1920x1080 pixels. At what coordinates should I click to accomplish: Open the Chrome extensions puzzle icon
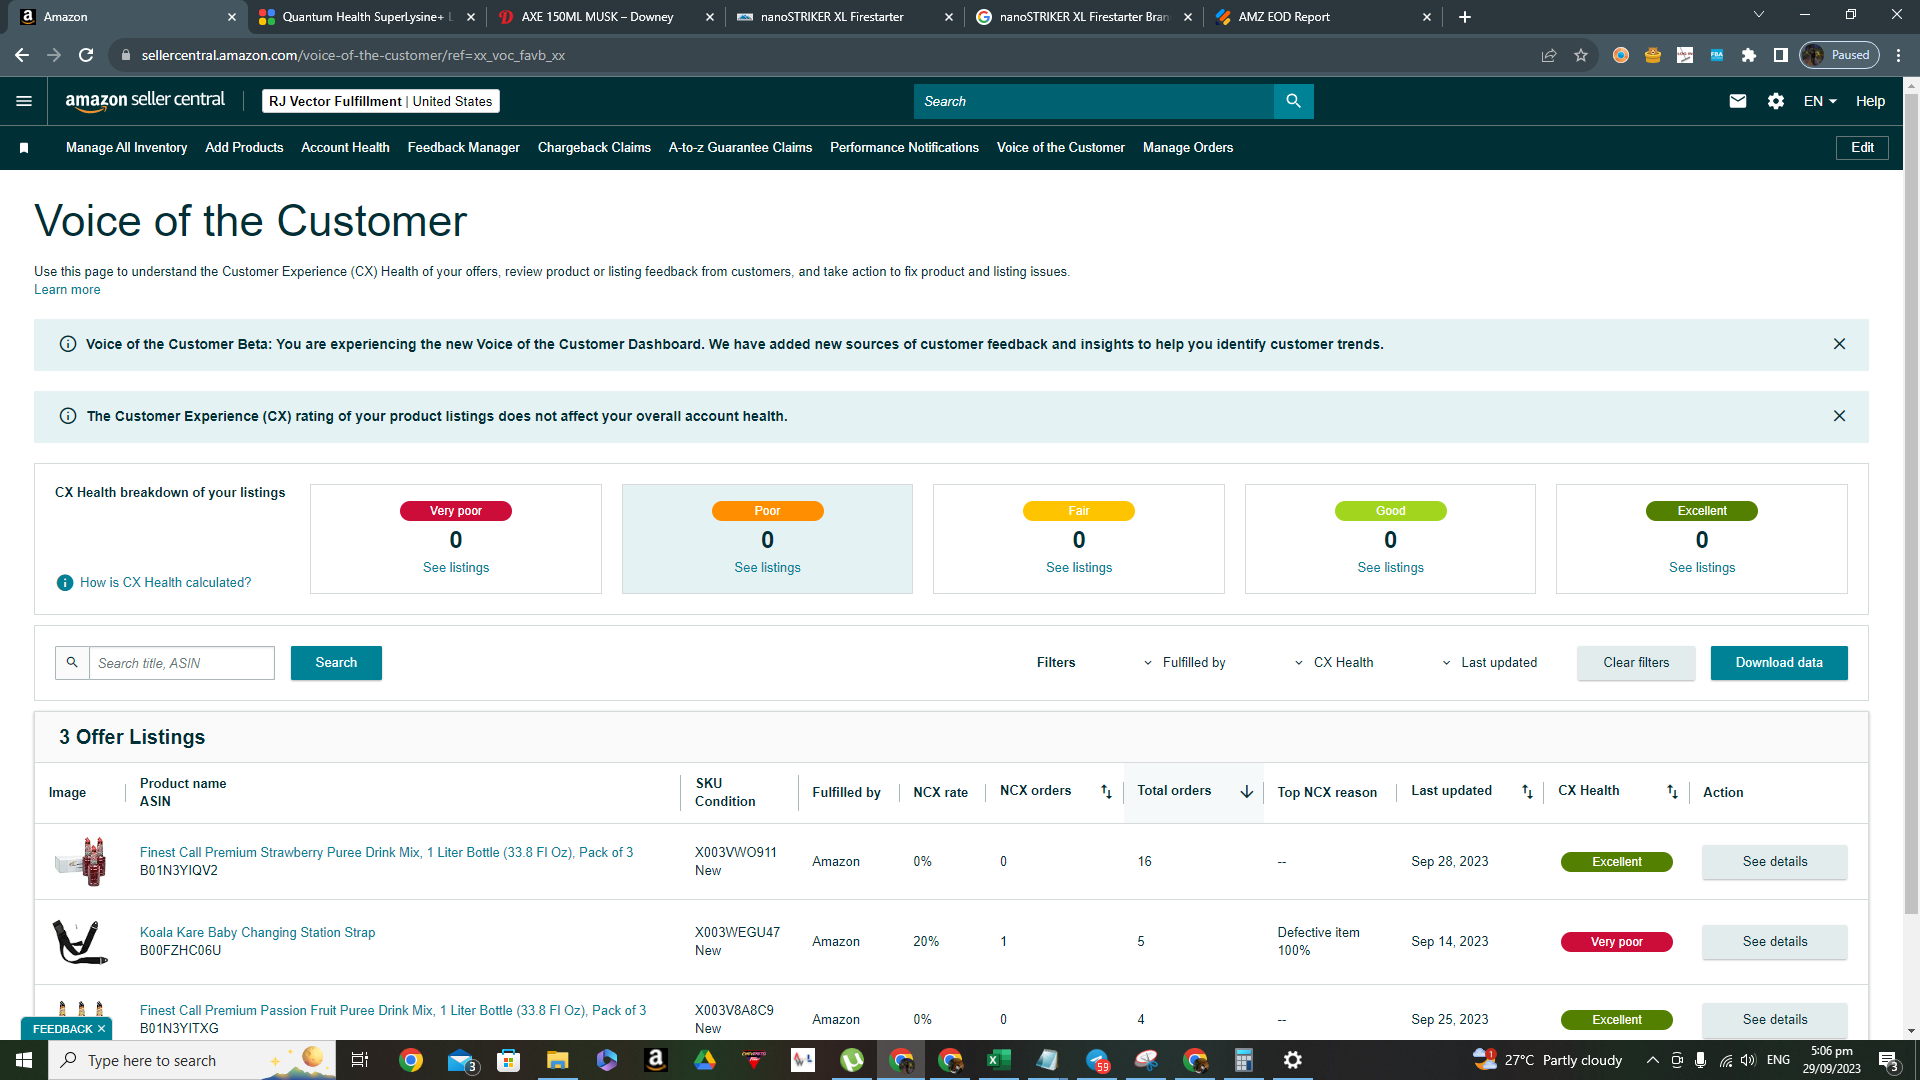pos(1749,55)
